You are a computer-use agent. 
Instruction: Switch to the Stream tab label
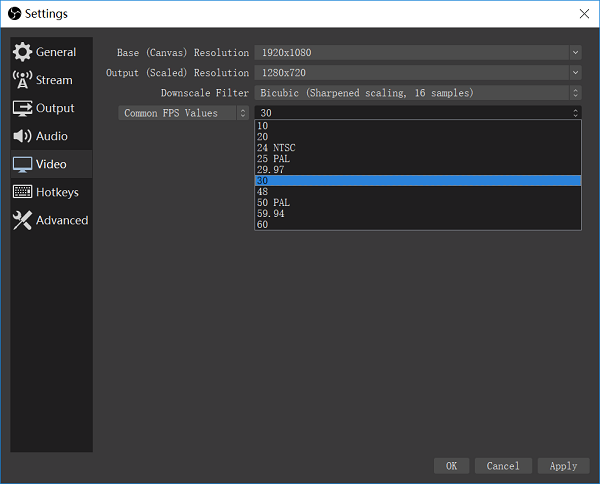pos(54,80)
